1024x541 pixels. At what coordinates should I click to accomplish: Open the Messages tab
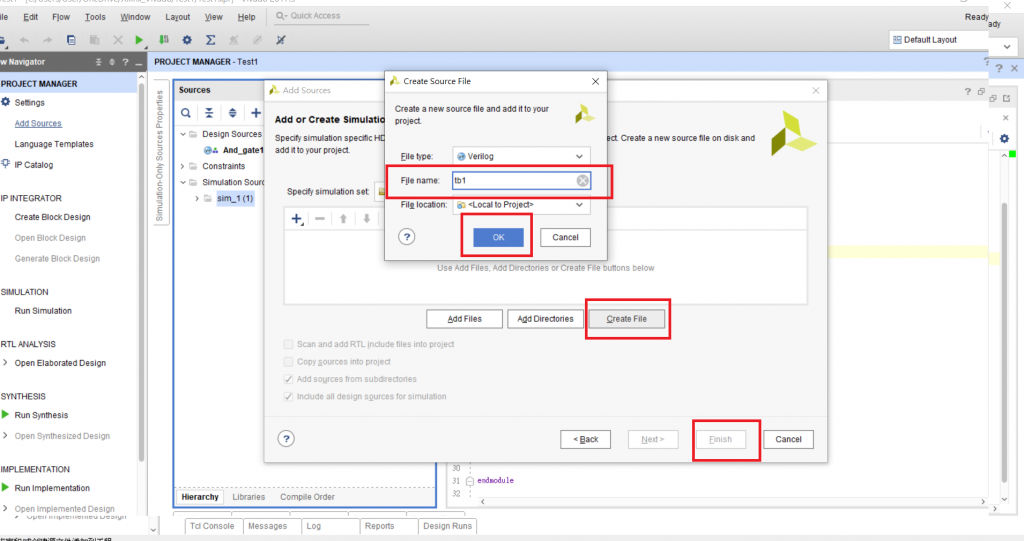pyautogui.click(x=268, y=526)
